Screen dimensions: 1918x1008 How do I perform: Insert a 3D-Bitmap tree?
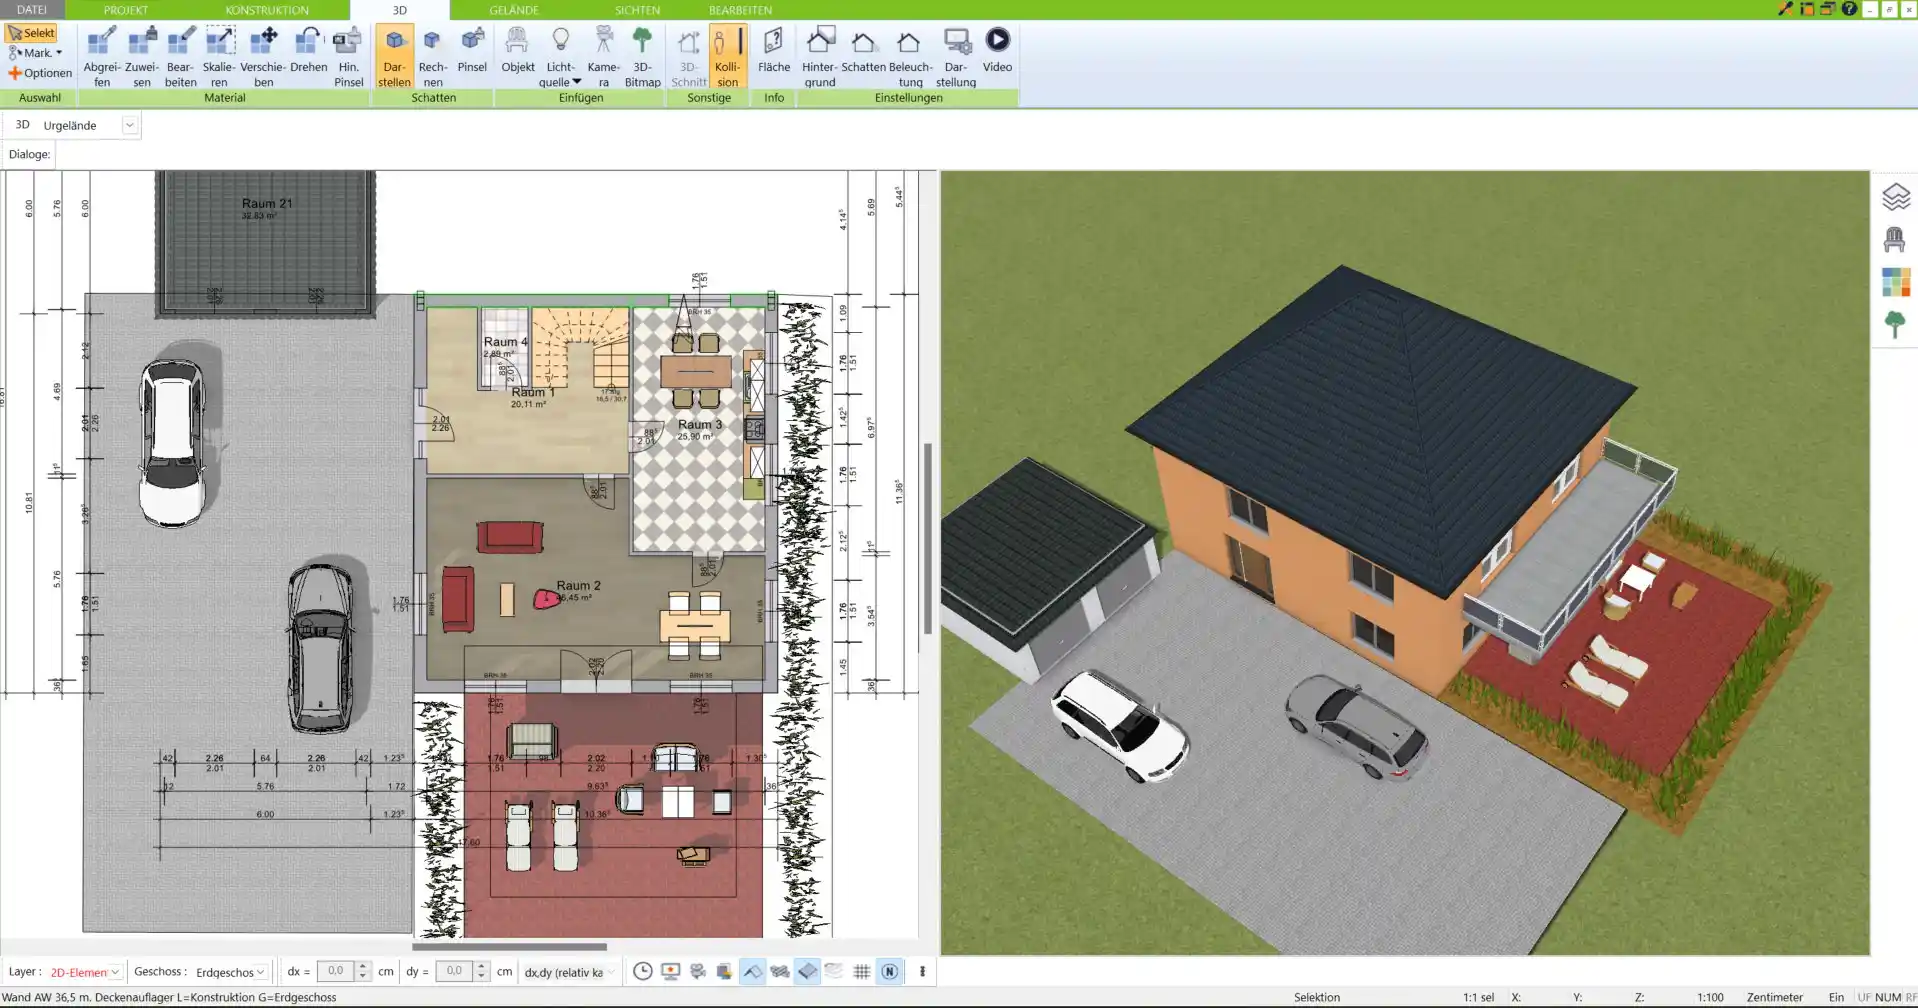(x=642, y=57)
